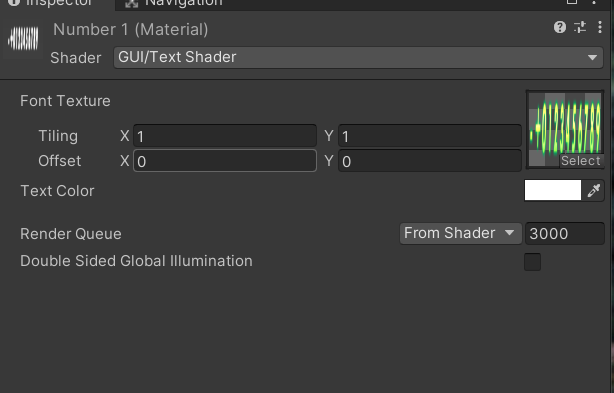Open the material preset sliders icon
Screen dimensions: 614x393
[x=580, y=27]
